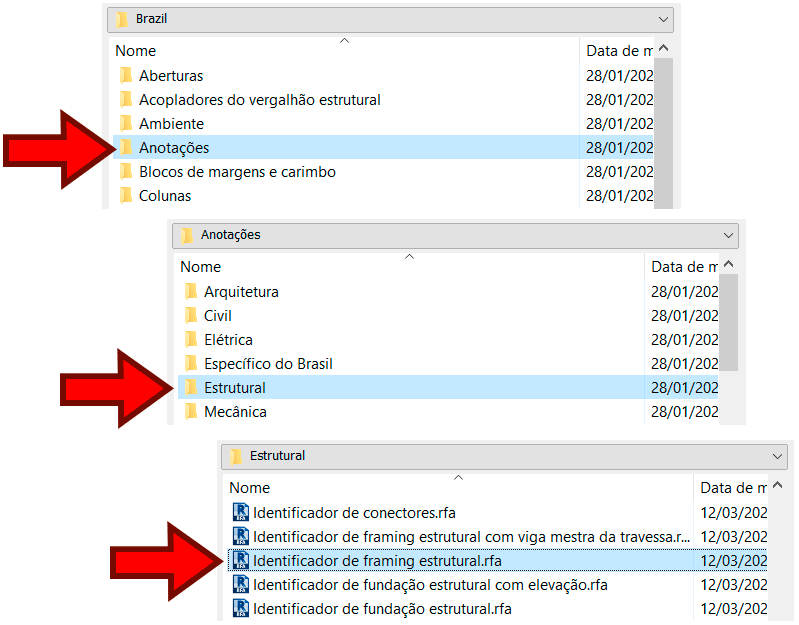Sort by Data column in Anotações list

click(684, 267)
